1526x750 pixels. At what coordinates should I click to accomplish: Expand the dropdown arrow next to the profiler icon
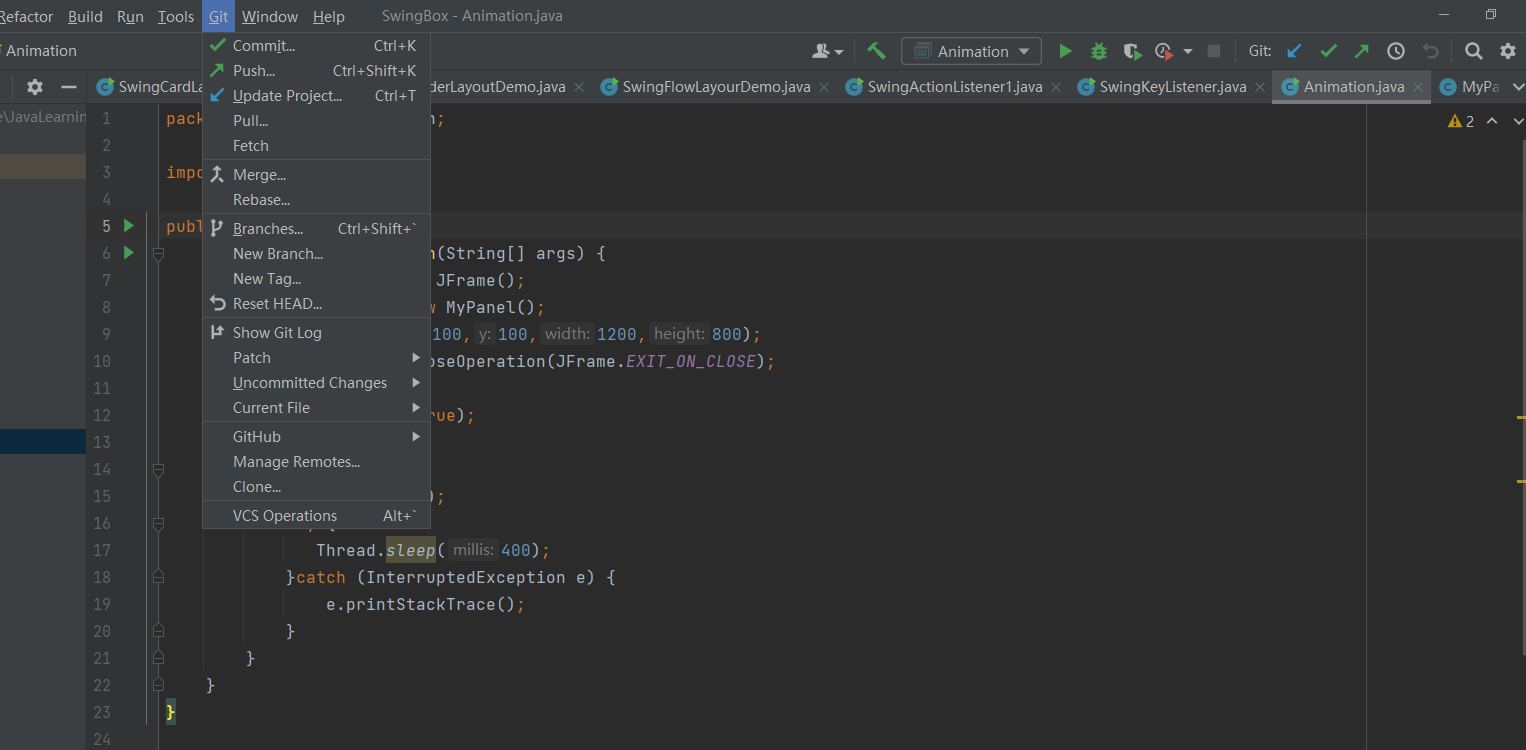[1188, 51]
